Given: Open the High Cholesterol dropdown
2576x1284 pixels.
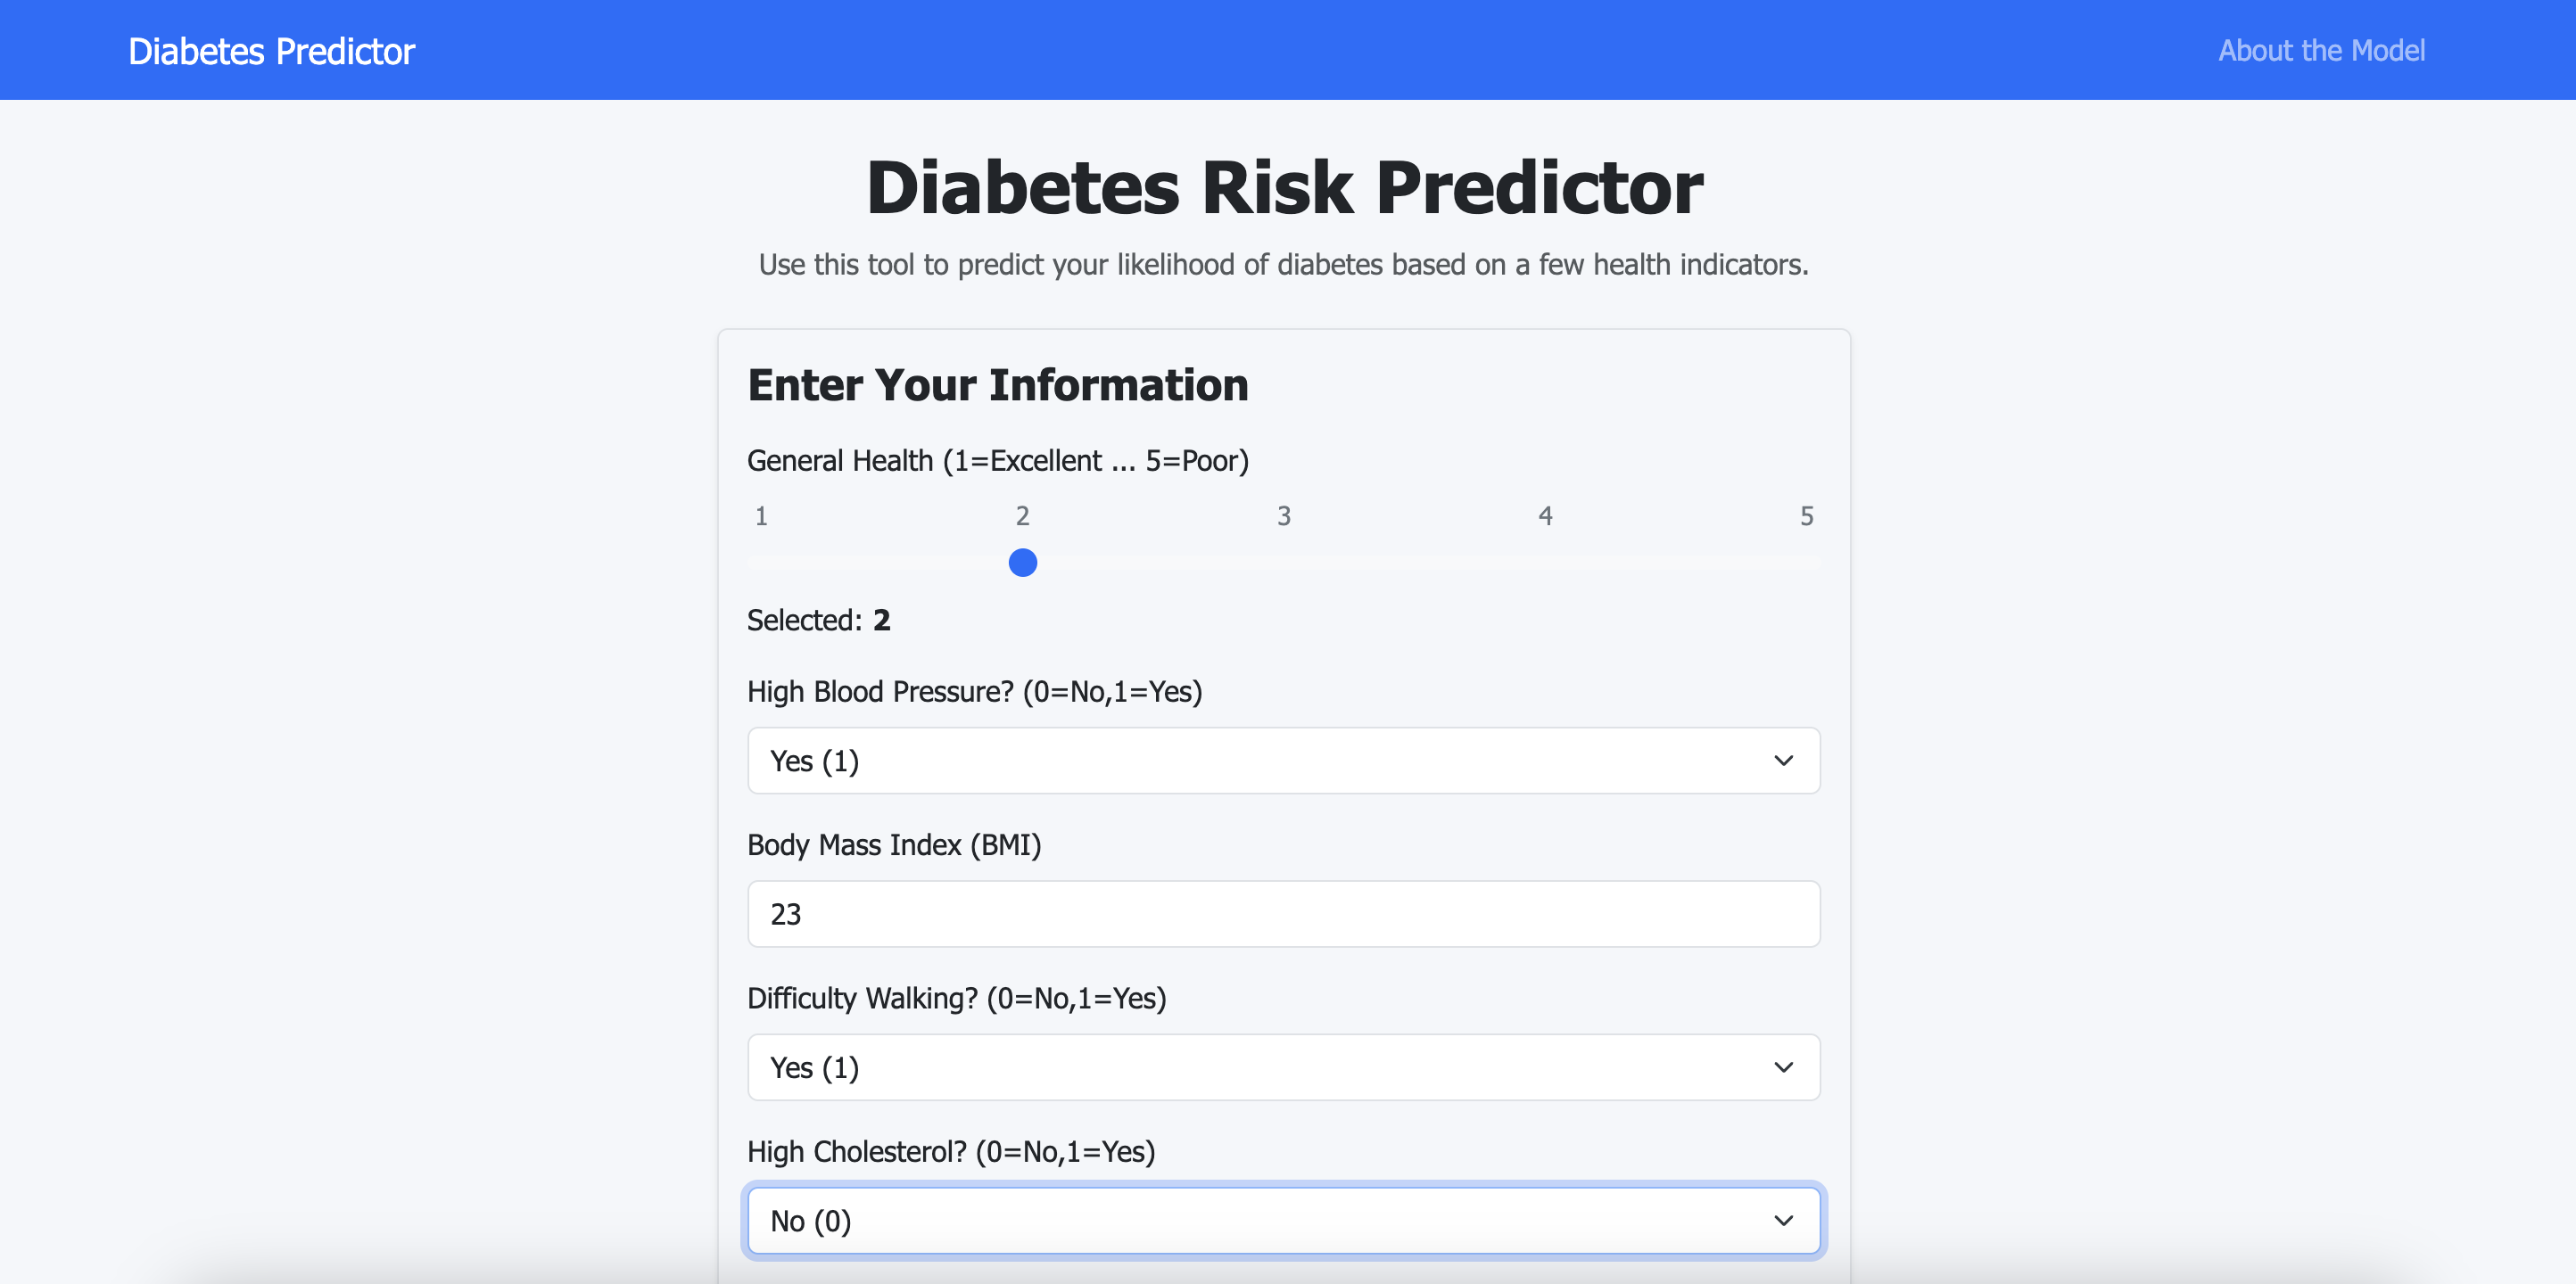Looking at the screenshot, I should coord(1283,1220).
